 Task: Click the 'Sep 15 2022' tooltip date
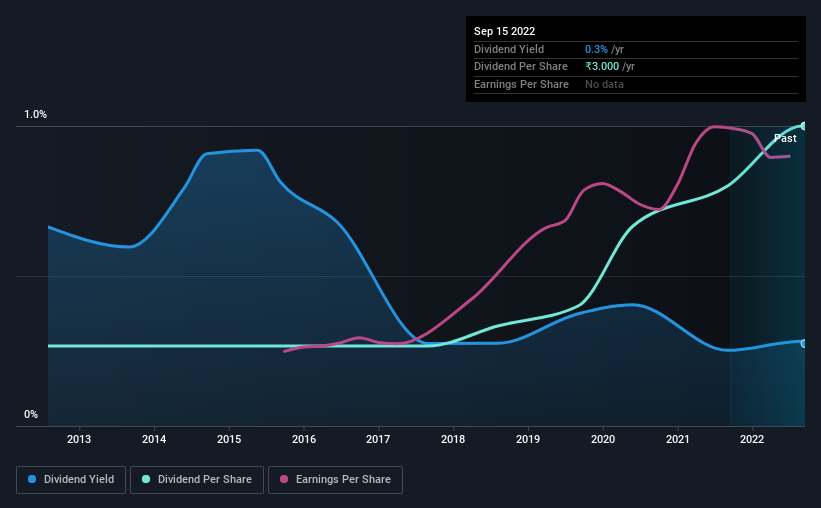504,31
